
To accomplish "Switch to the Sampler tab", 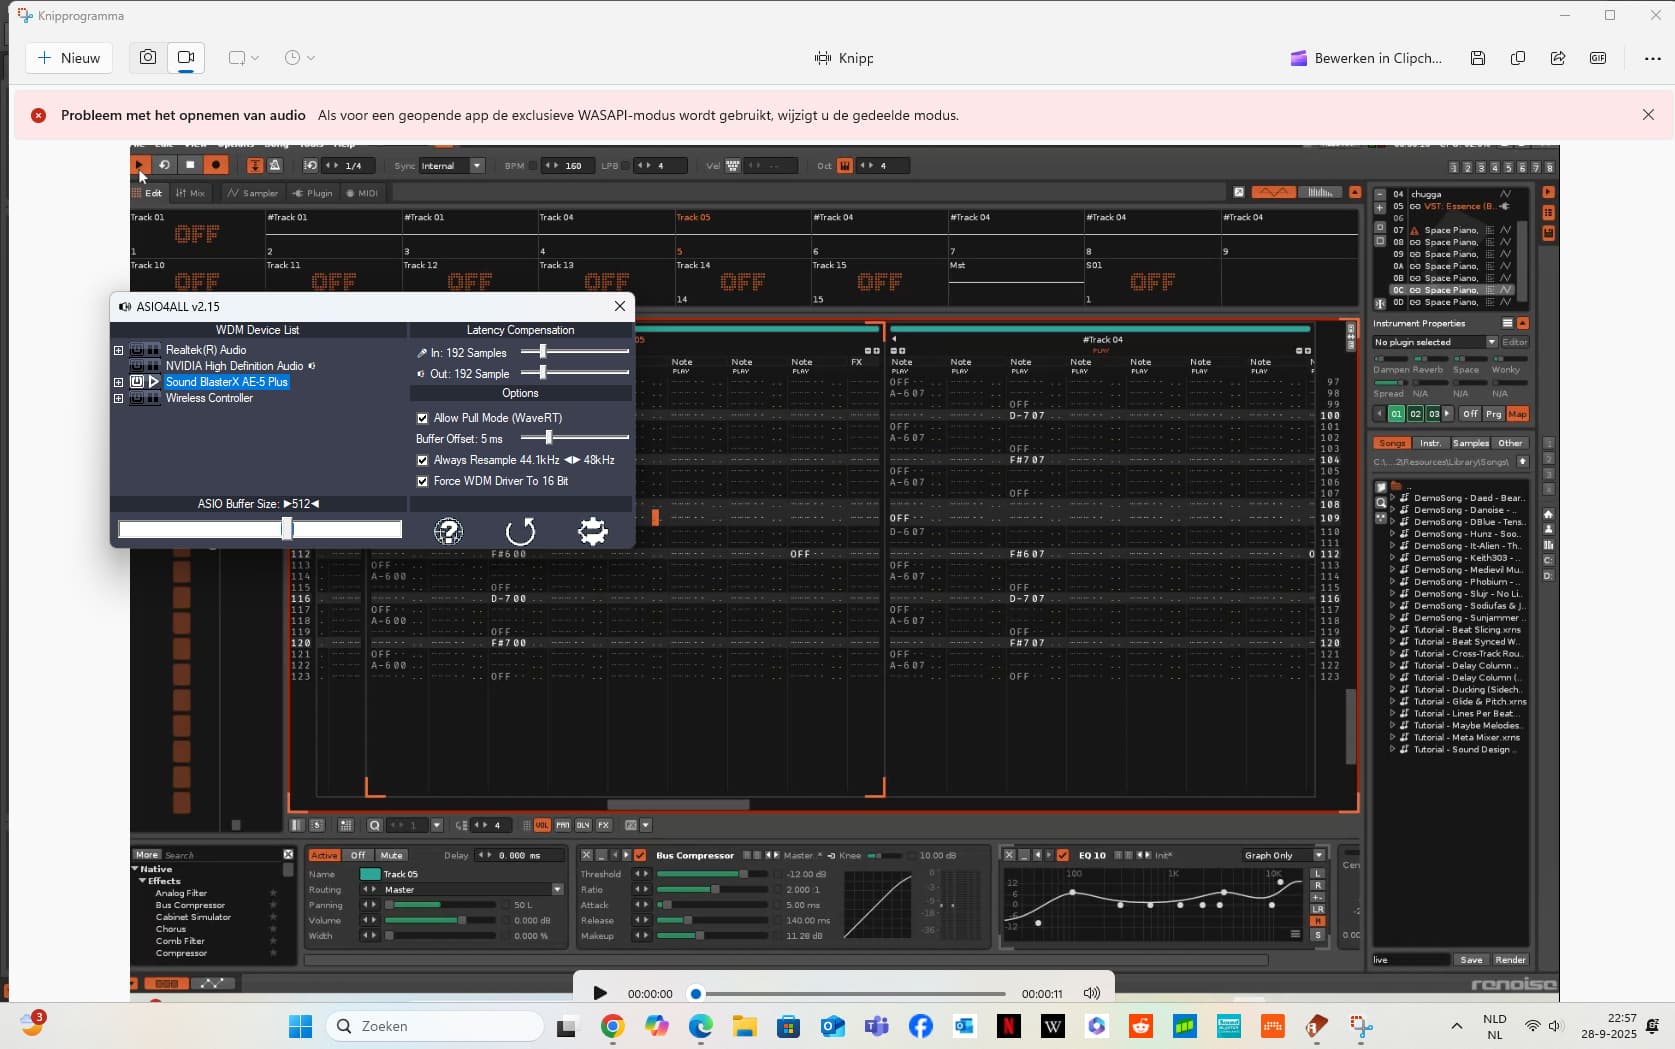I will coord(253,193).
